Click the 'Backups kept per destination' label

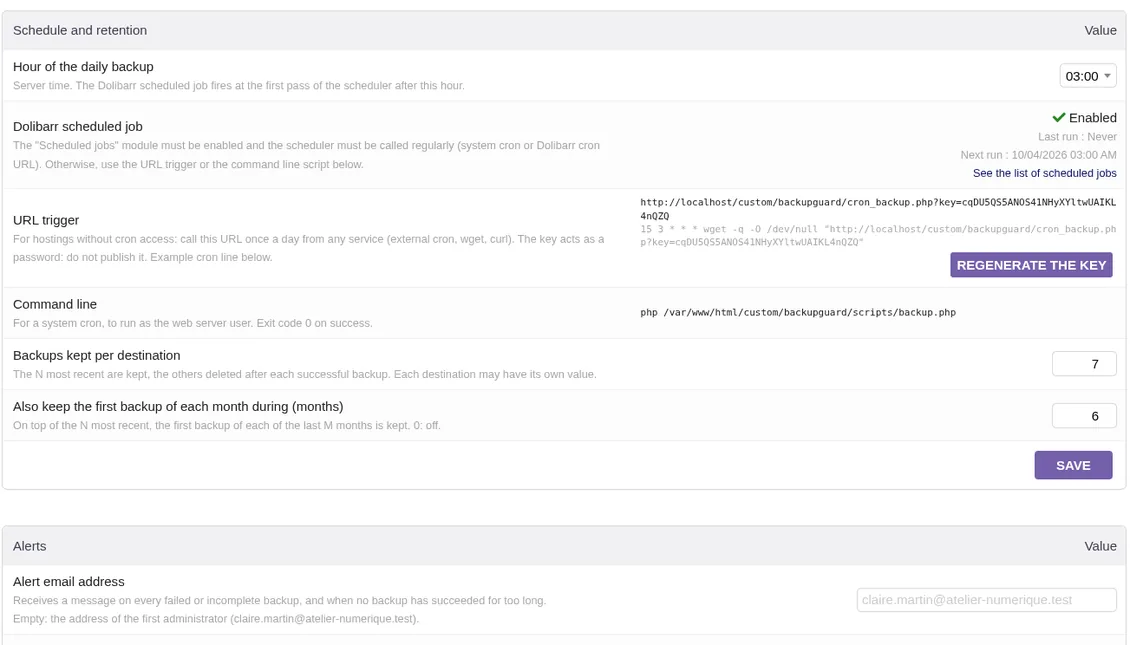pyautogui.click(x=97, y=356)
